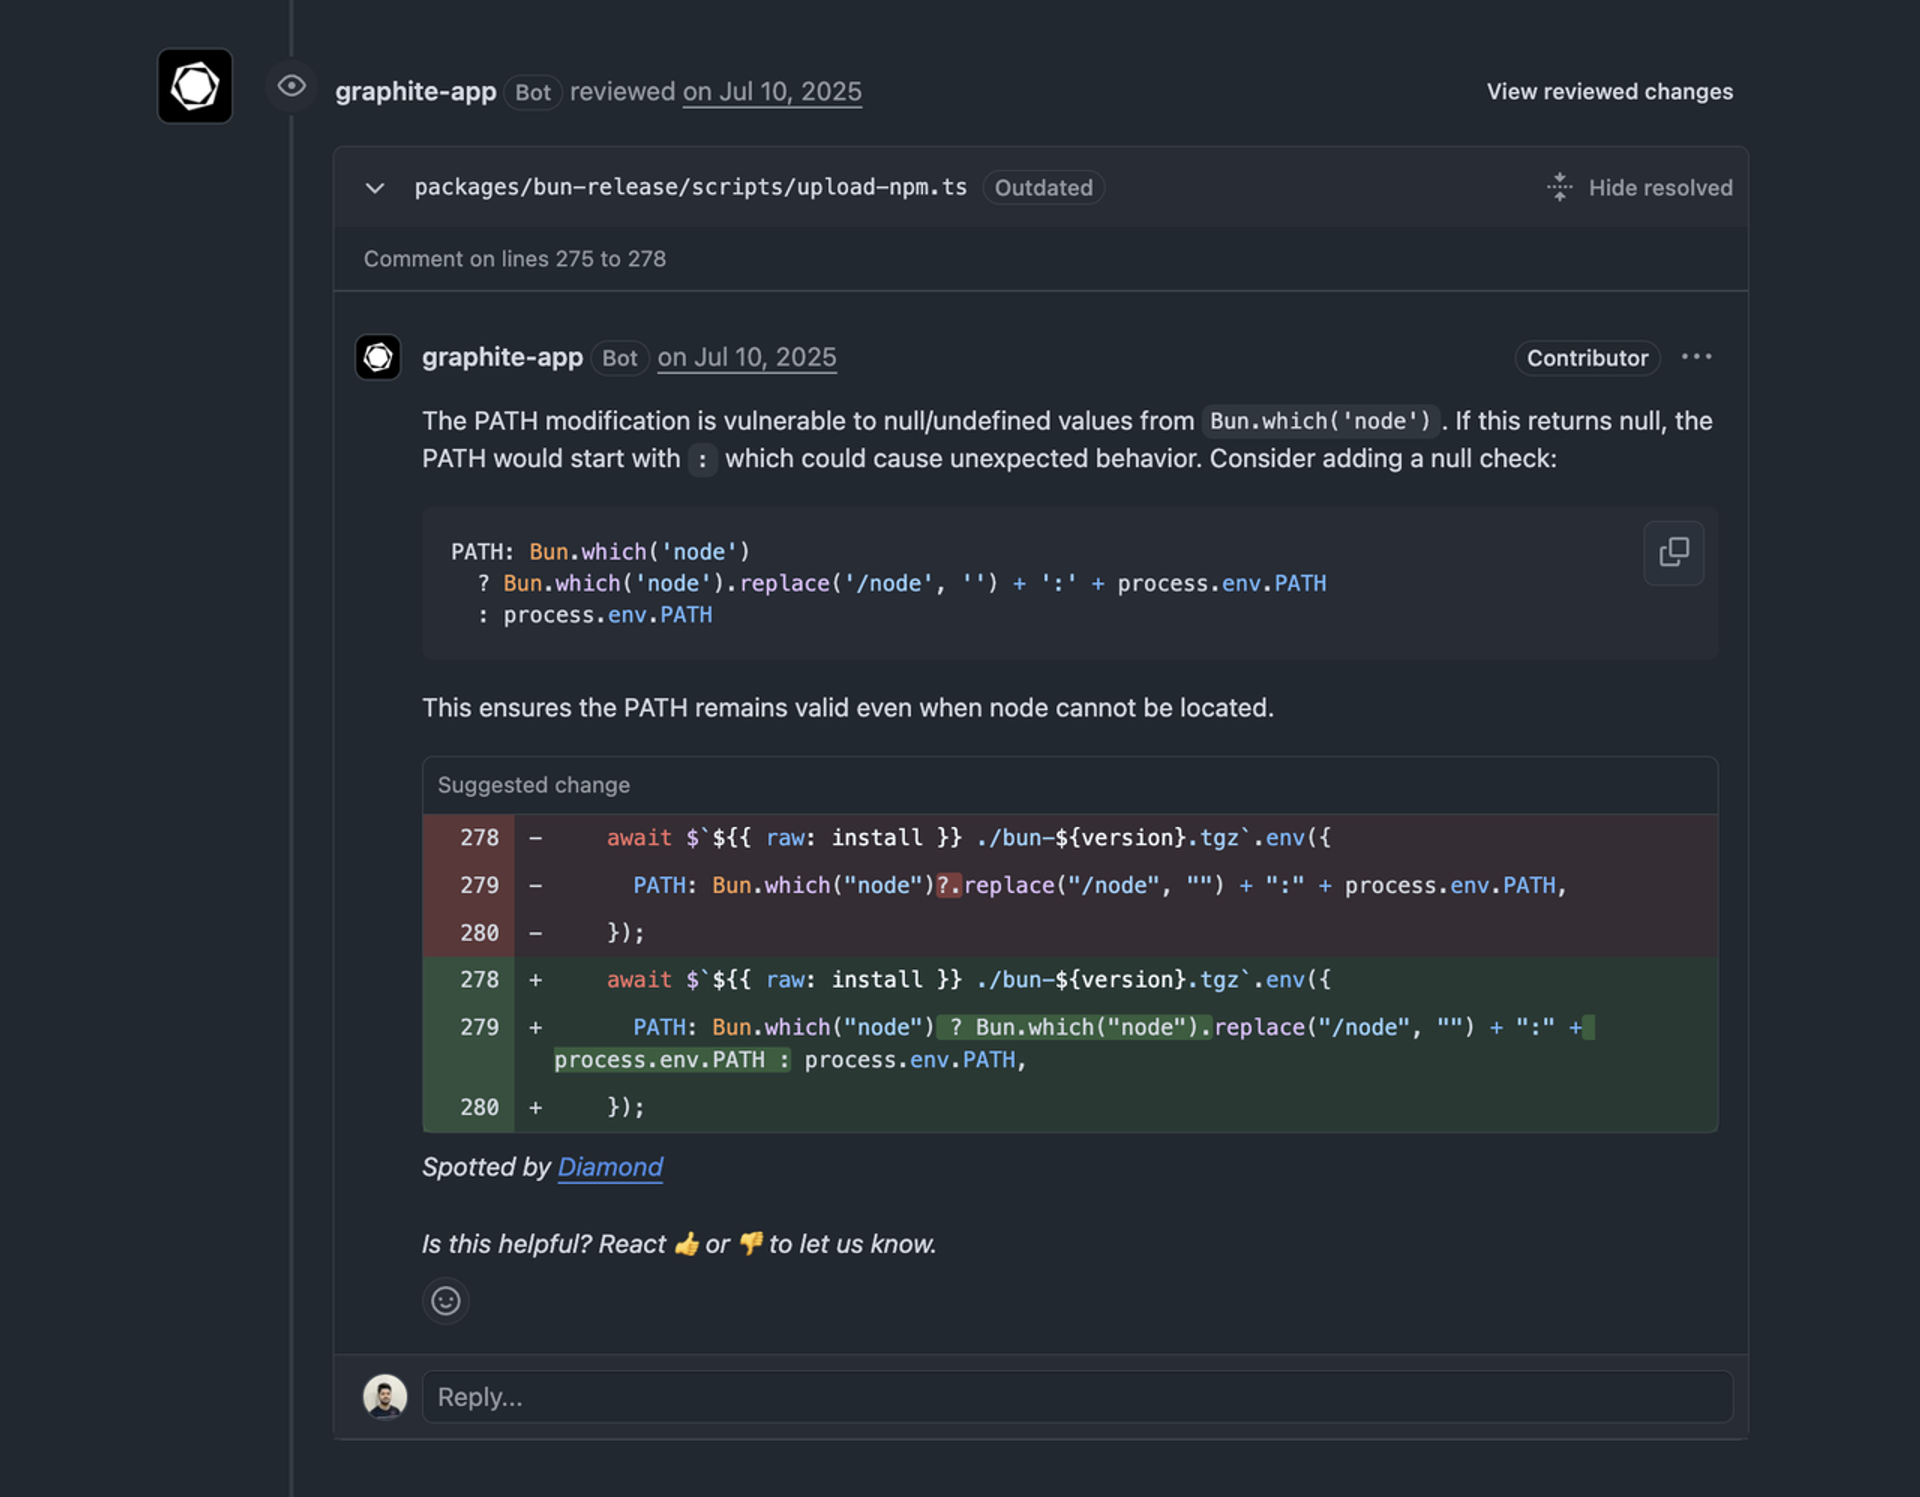Click the eye review icon
Viewport: 1920px width, 1497px height.
coord(291,86)
